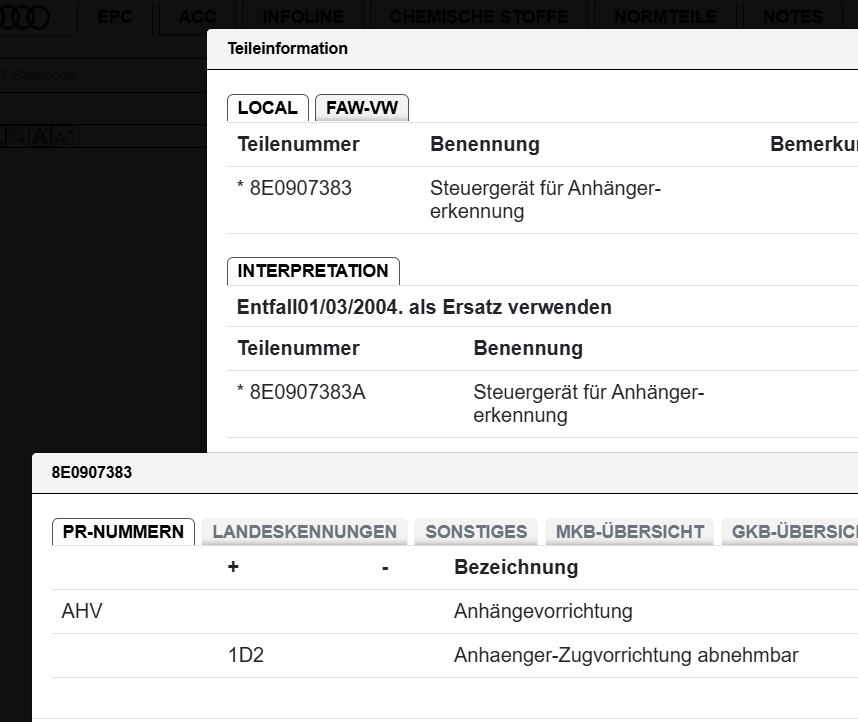Switch to the INFOLINE tab
The image size is (858, 722).
click(303, 17)
